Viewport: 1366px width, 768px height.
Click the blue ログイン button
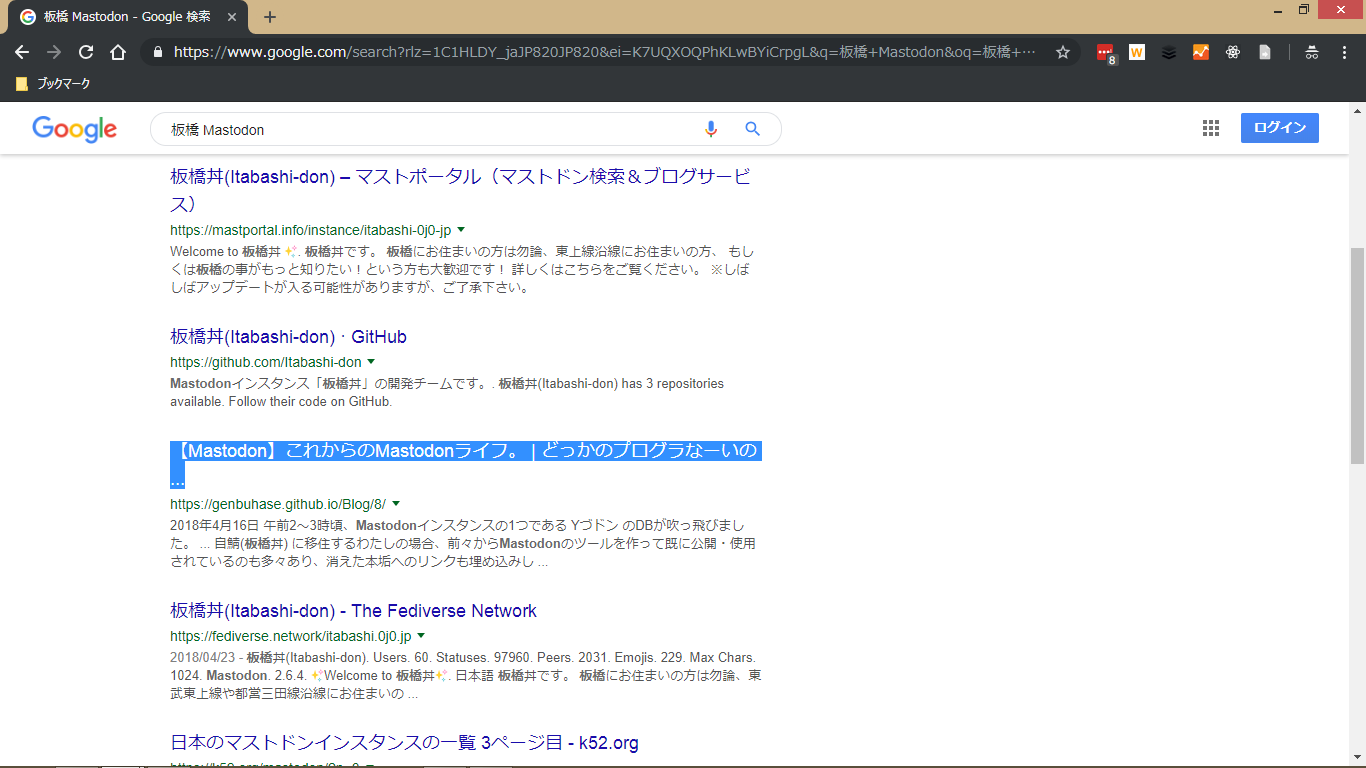[1279, 128]
